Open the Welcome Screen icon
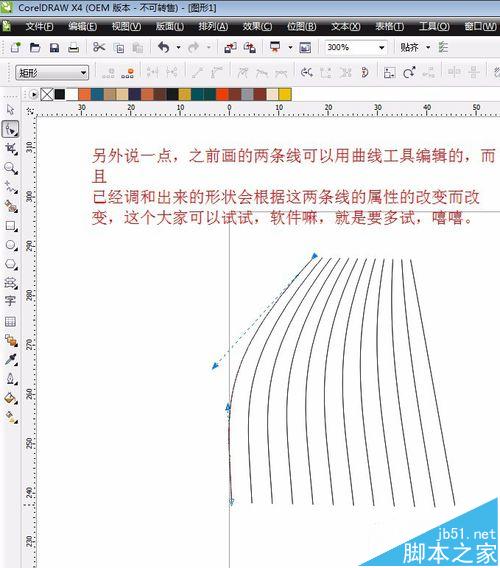The width and height of the screenshot is (500, 568). click(305, 47)
